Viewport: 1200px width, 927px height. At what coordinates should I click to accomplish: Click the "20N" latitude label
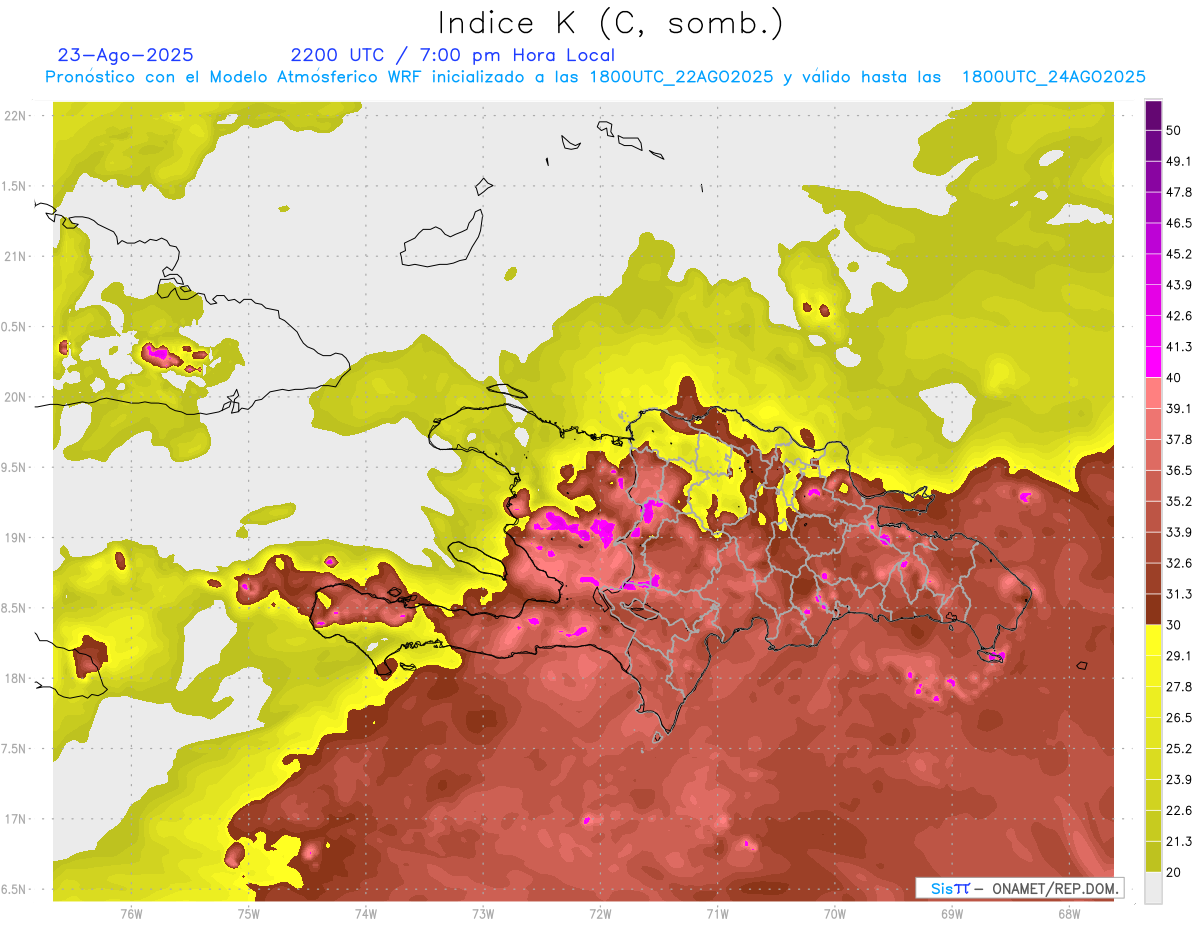point(15,397)
